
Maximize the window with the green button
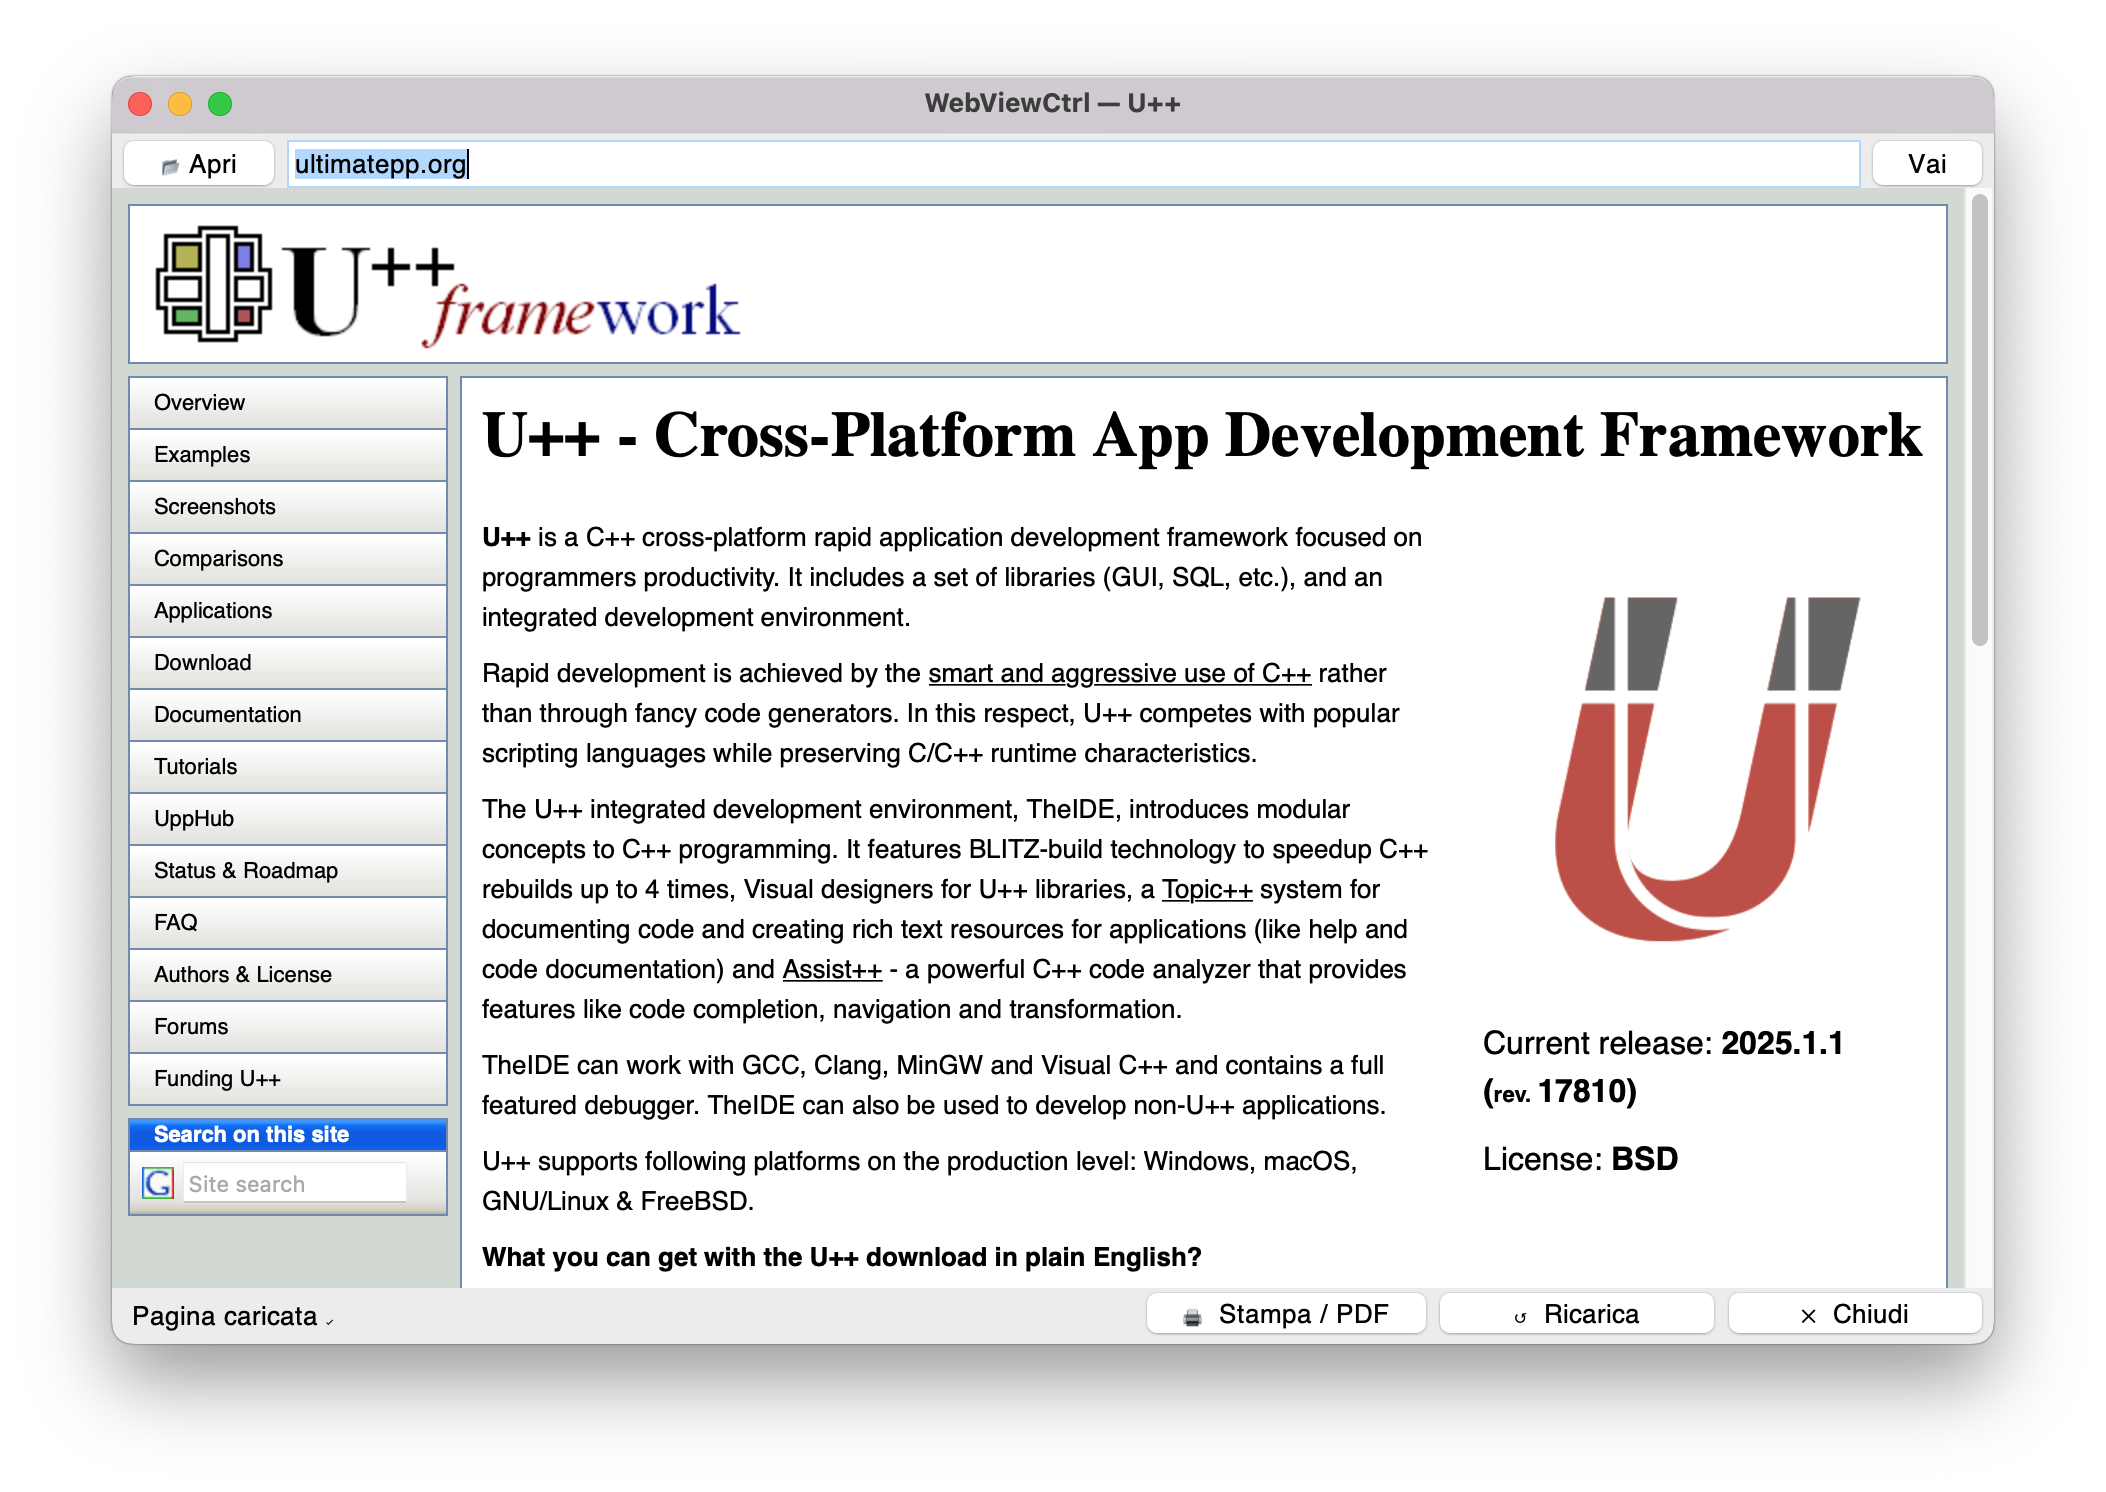pos(220,104)
